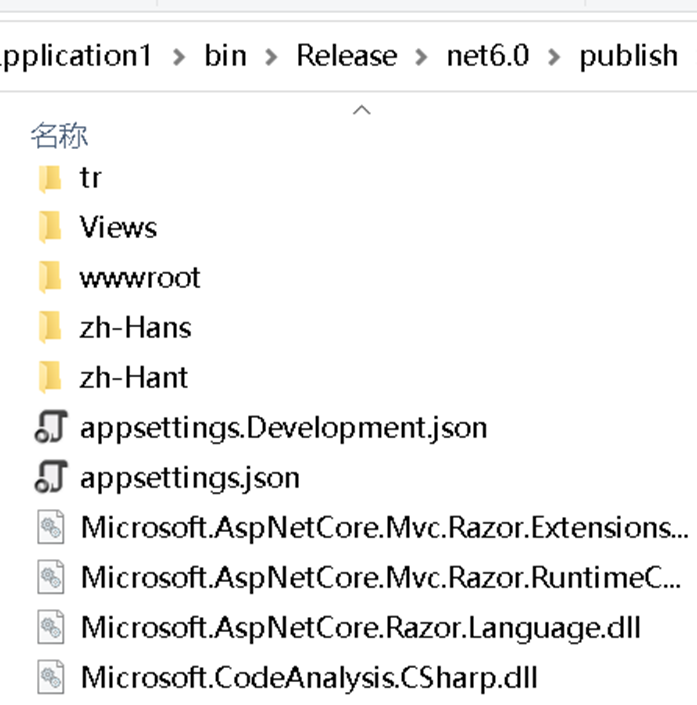Click the Microsoft.CodeAnalysis.CSharp.dll file icon
697x705 pixels.
click(50, 677)
